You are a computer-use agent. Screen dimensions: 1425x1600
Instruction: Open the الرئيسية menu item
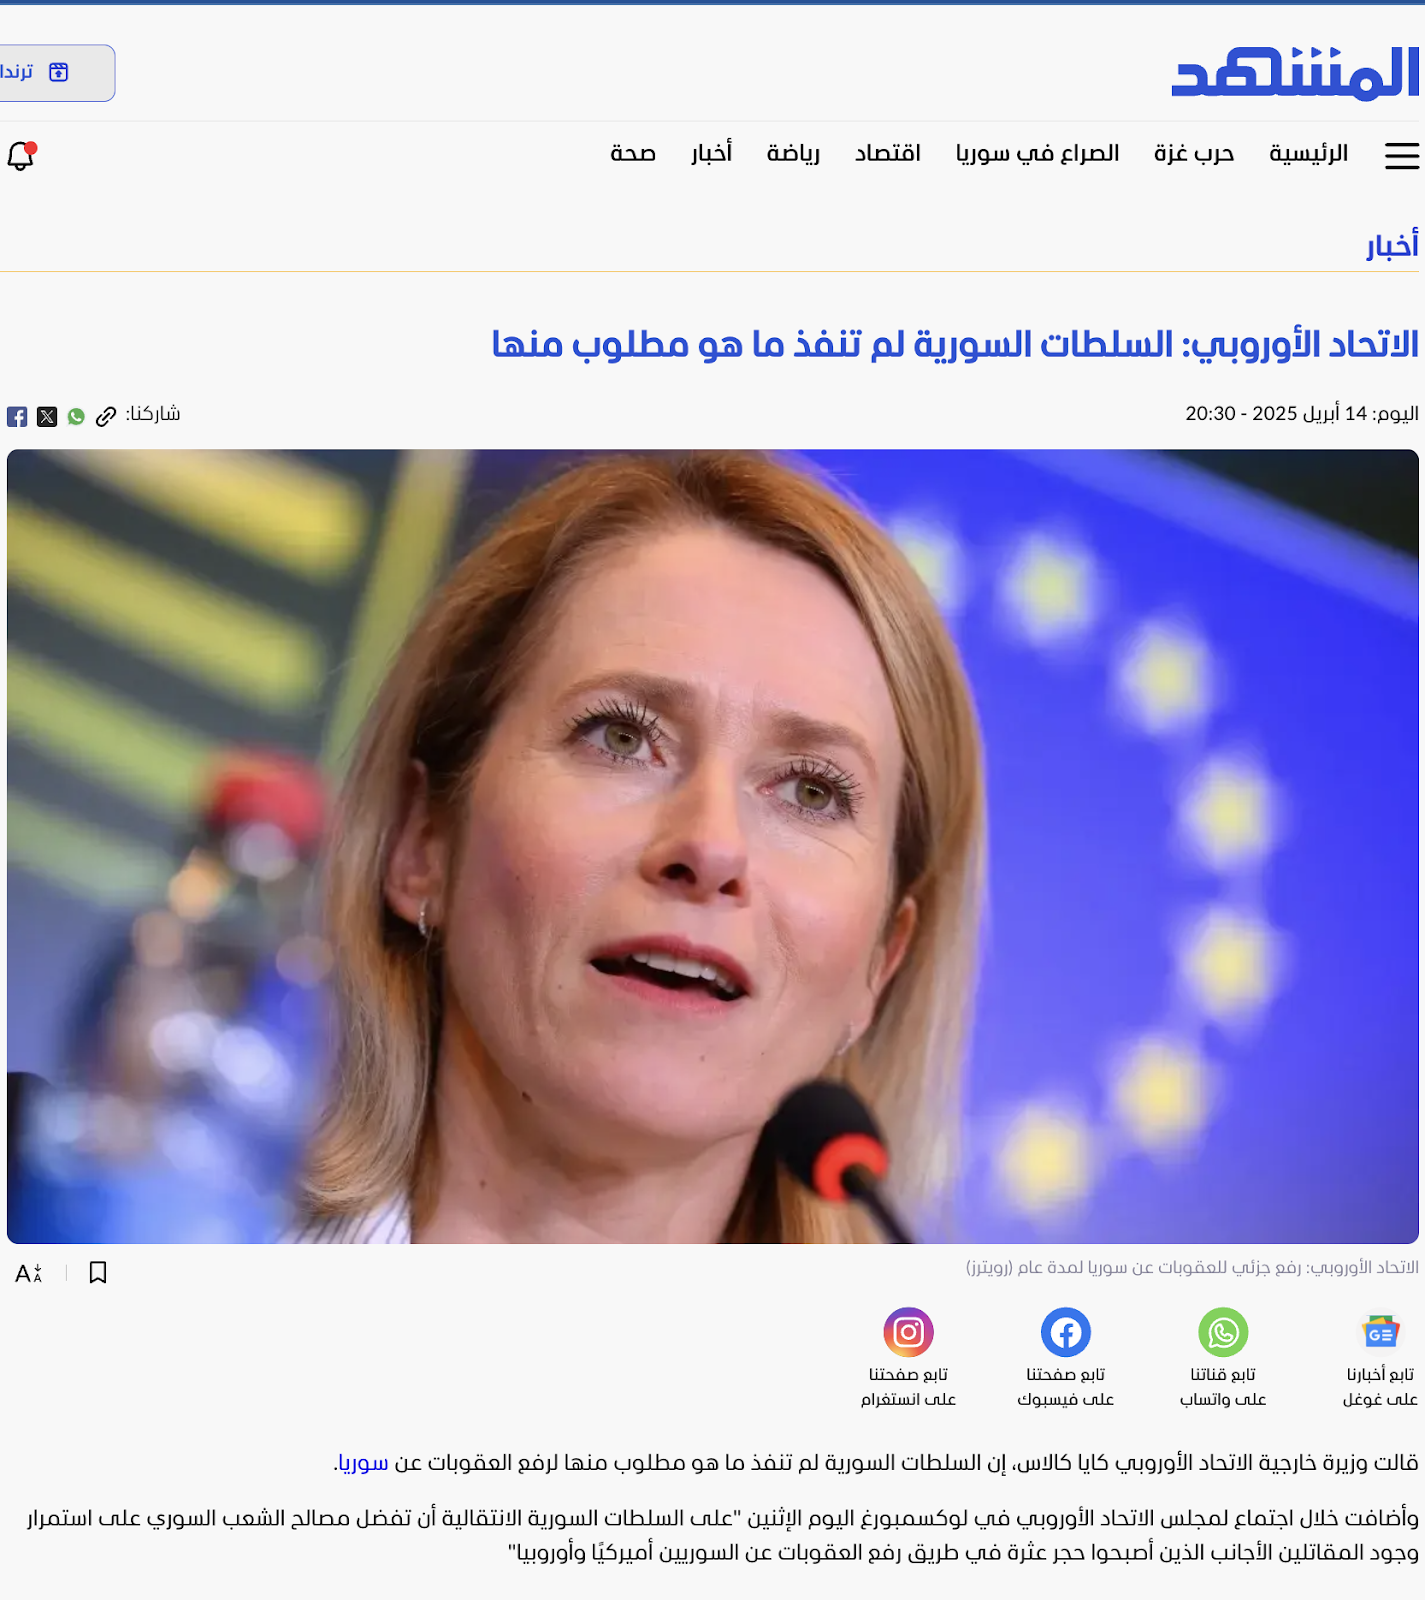[x=1309, y=153]
